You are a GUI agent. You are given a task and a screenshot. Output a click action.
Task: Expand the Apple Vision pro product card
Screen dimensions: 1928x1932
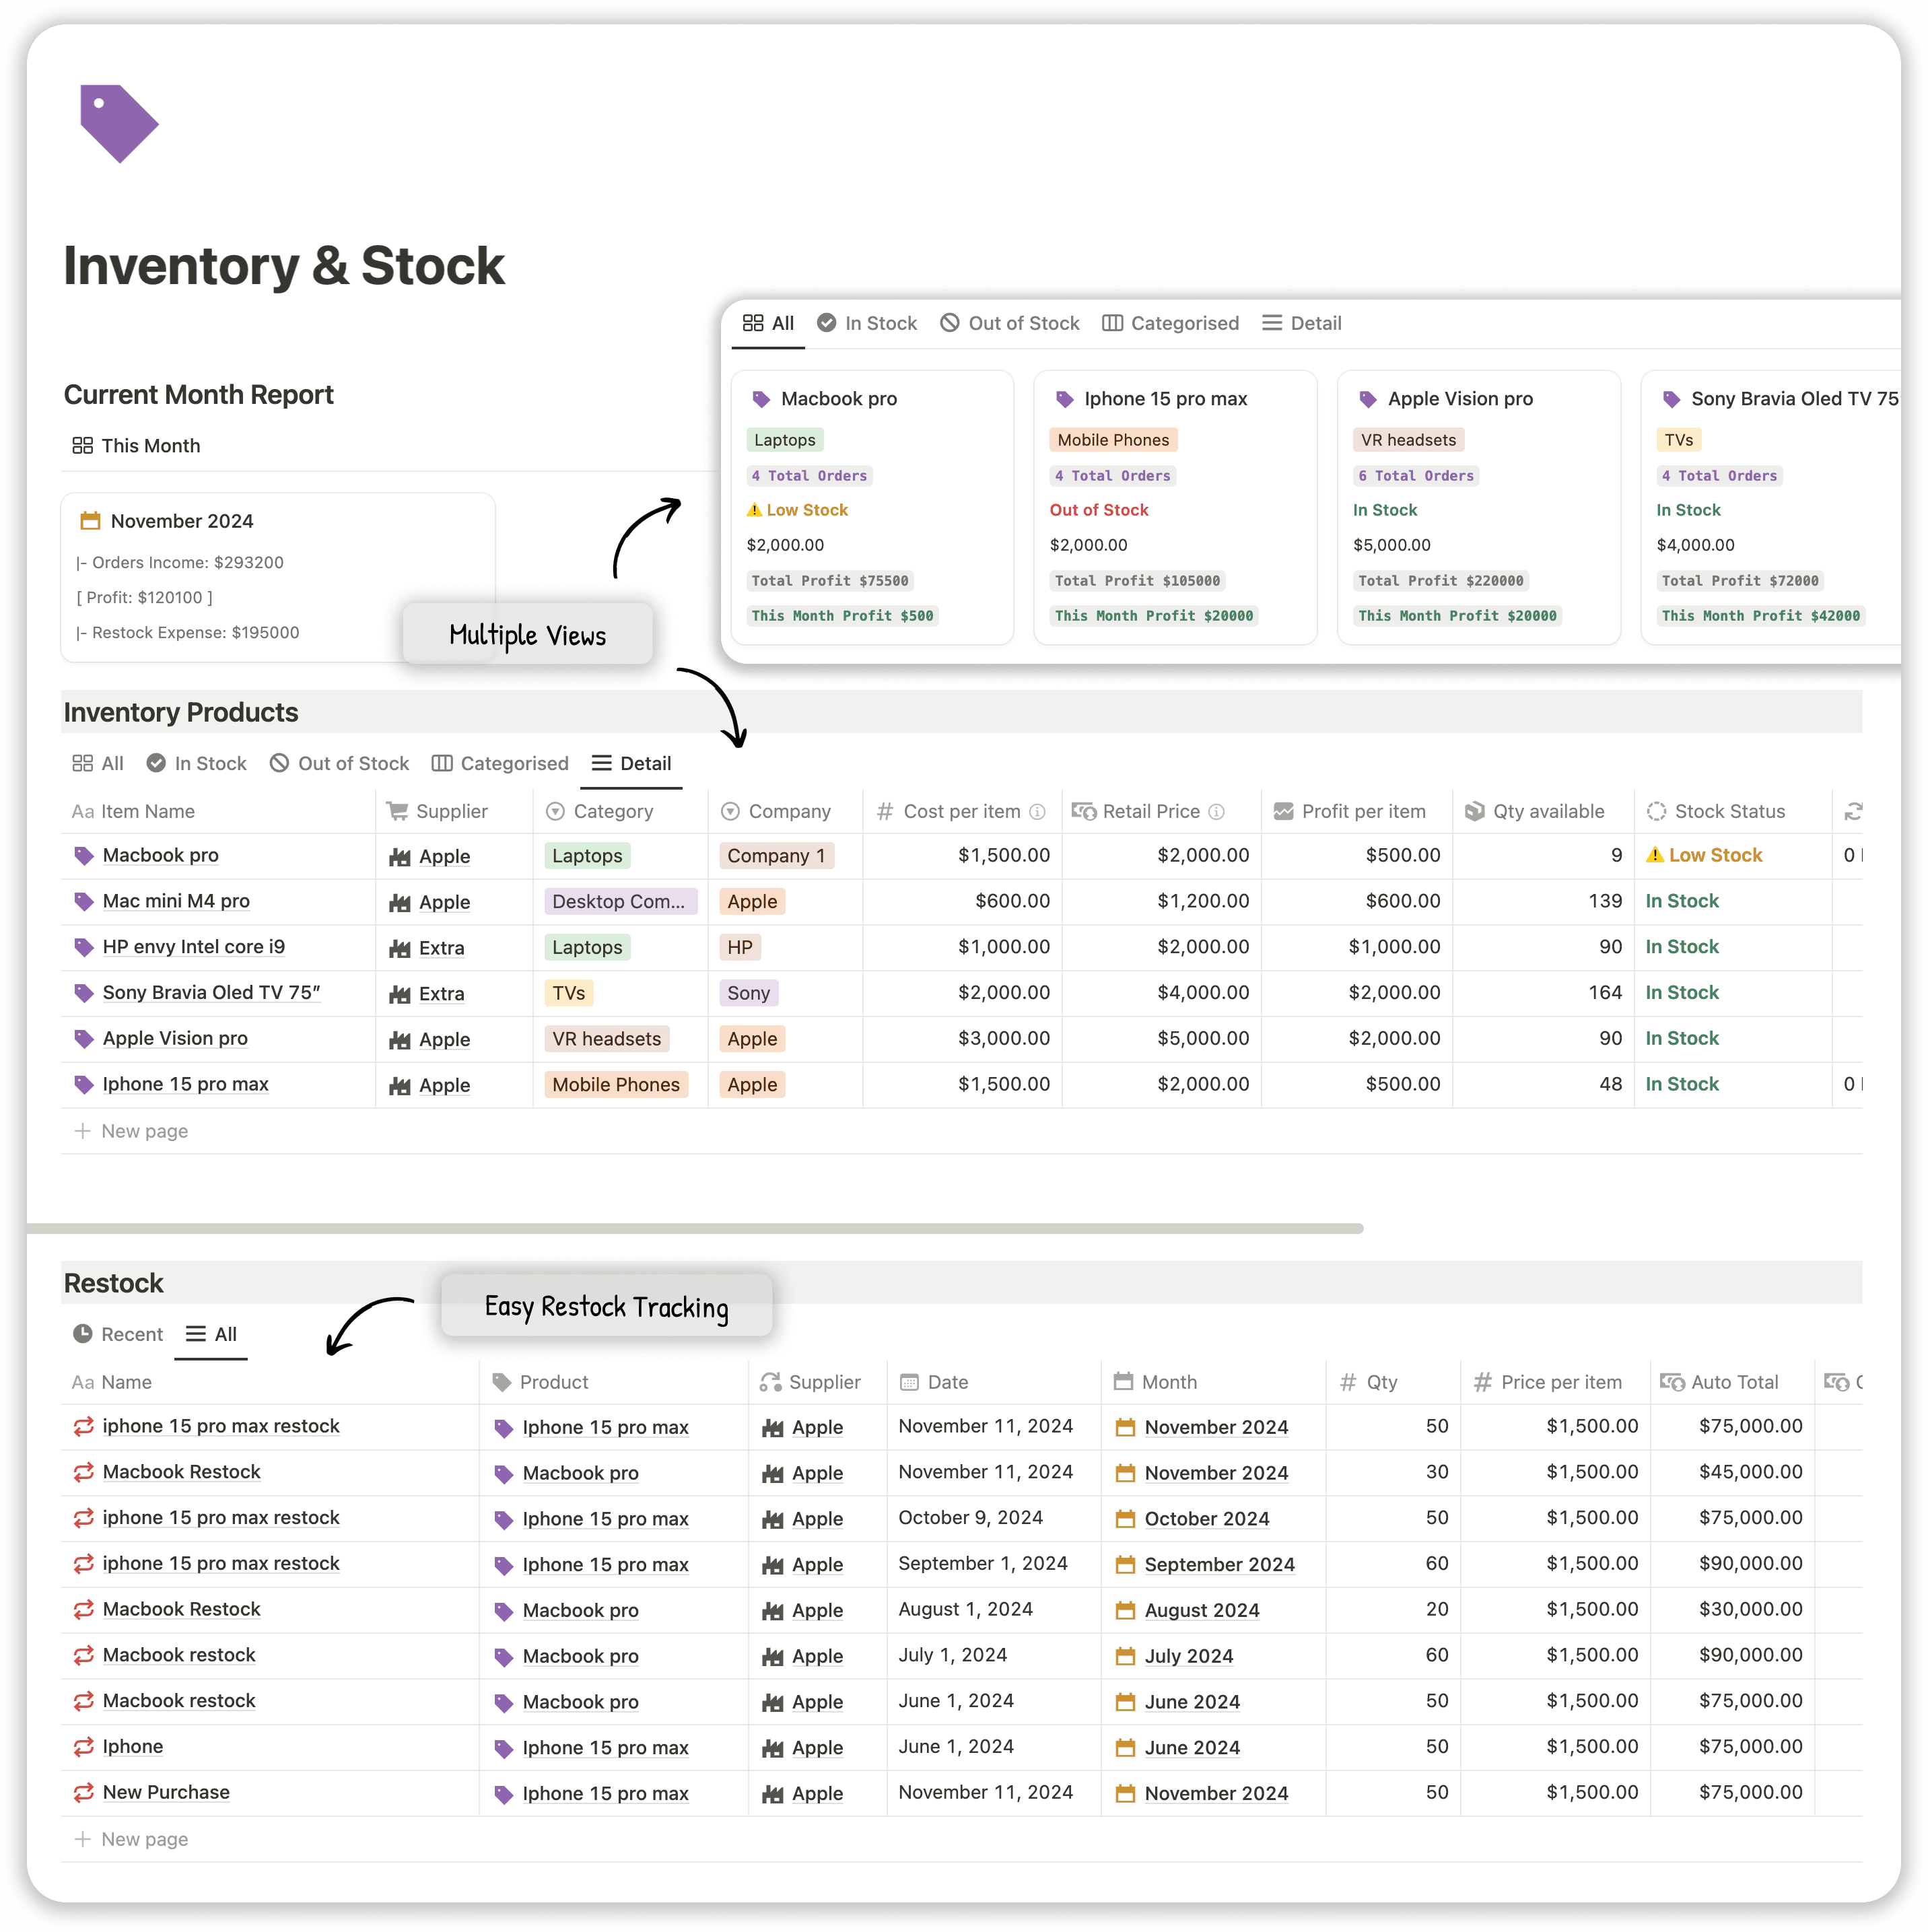point(1458,397)
